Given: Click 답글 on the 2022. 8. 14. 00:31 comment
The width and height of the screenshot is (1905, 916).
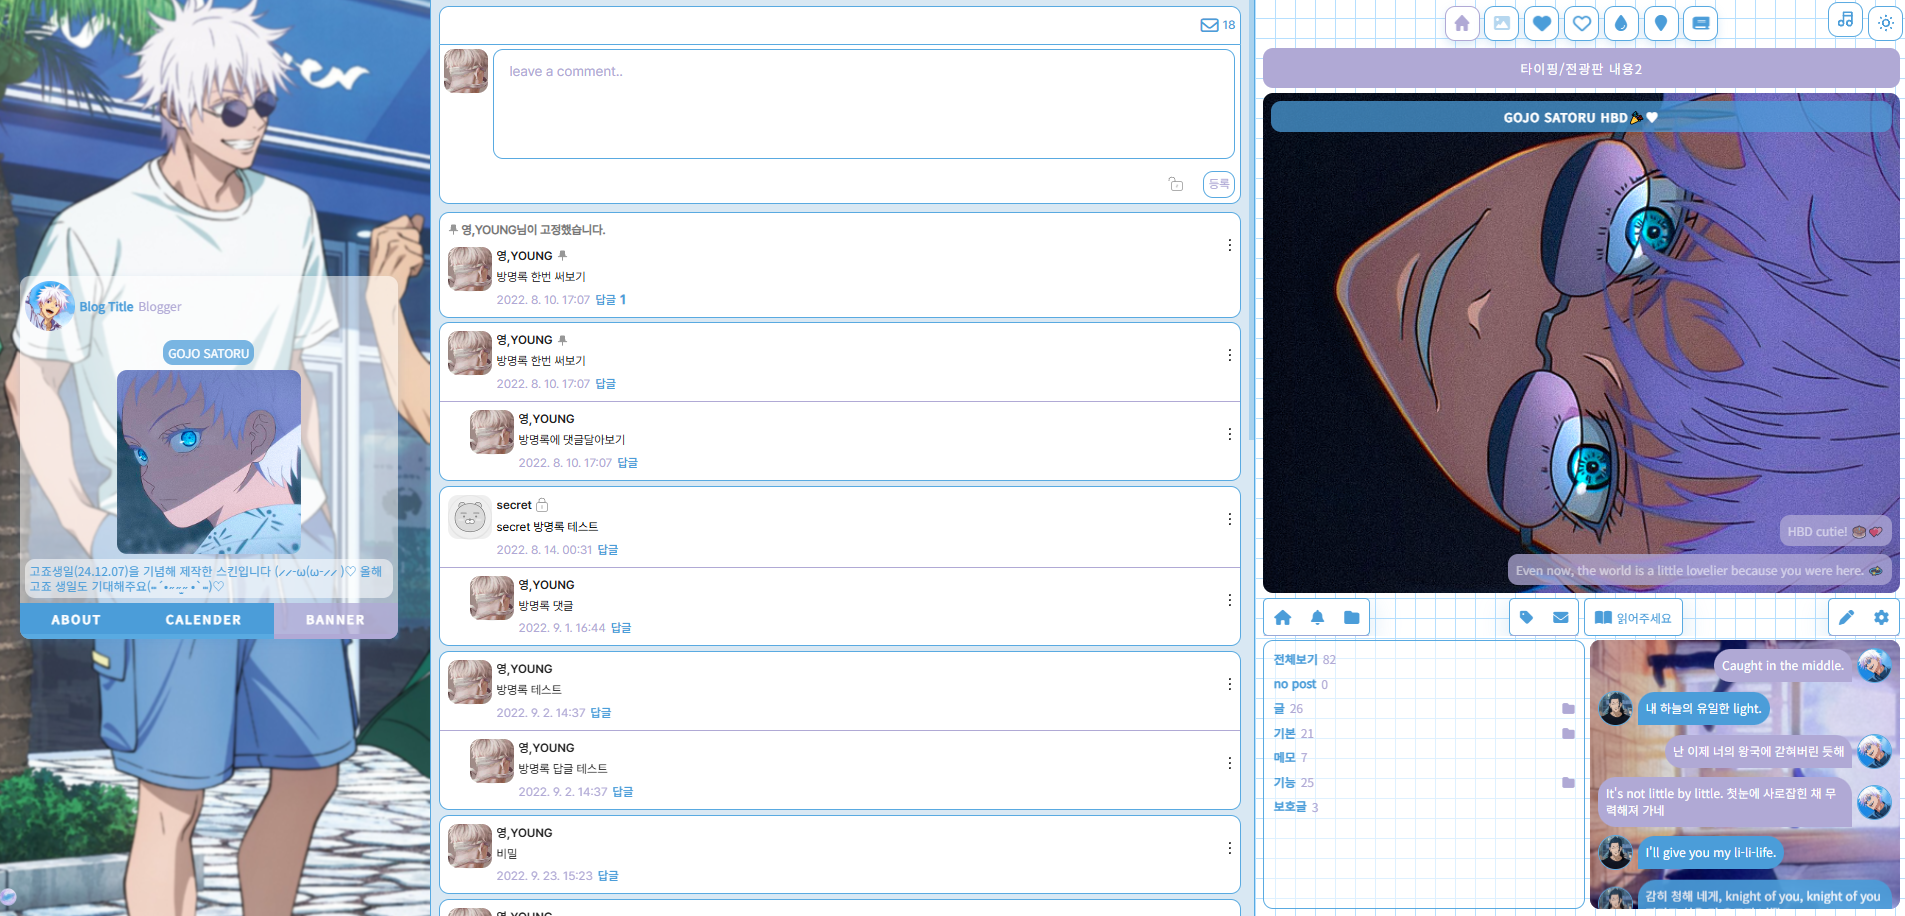Looking at the screenshot, I should point(607,550).
